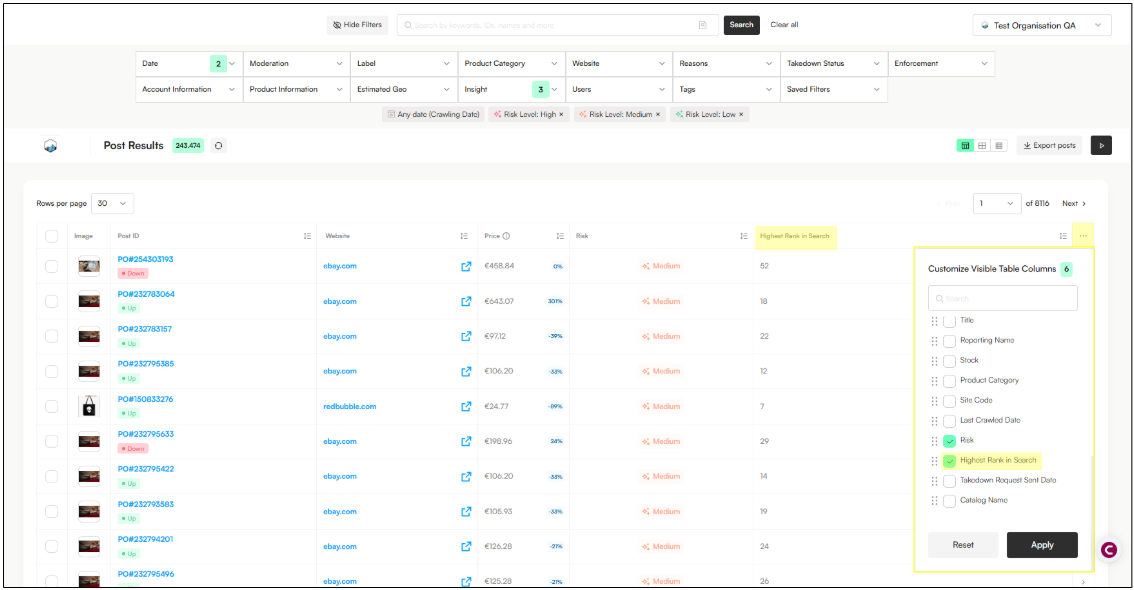Switch to the grid view icon
Viewport: 1134px width, 590px height.
click(x=982, y=145)
